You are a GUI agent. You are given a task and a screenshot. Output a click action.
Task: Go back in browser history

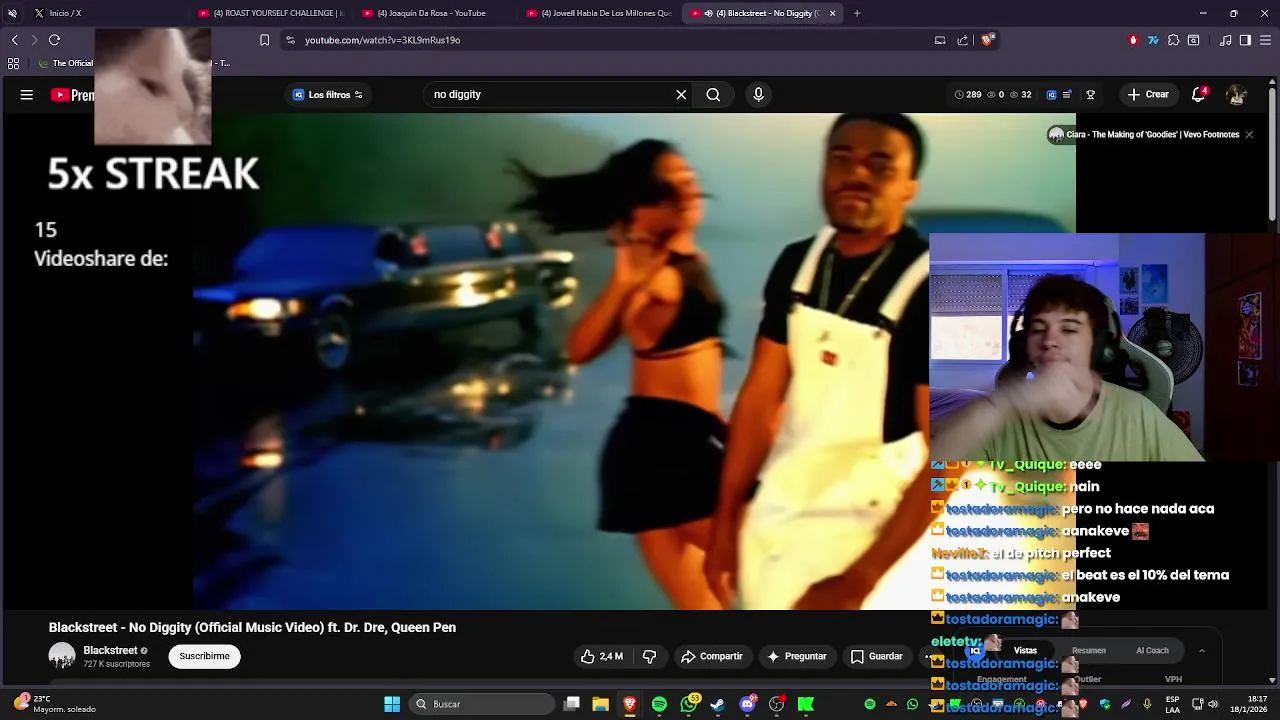[x=14, y=40]
